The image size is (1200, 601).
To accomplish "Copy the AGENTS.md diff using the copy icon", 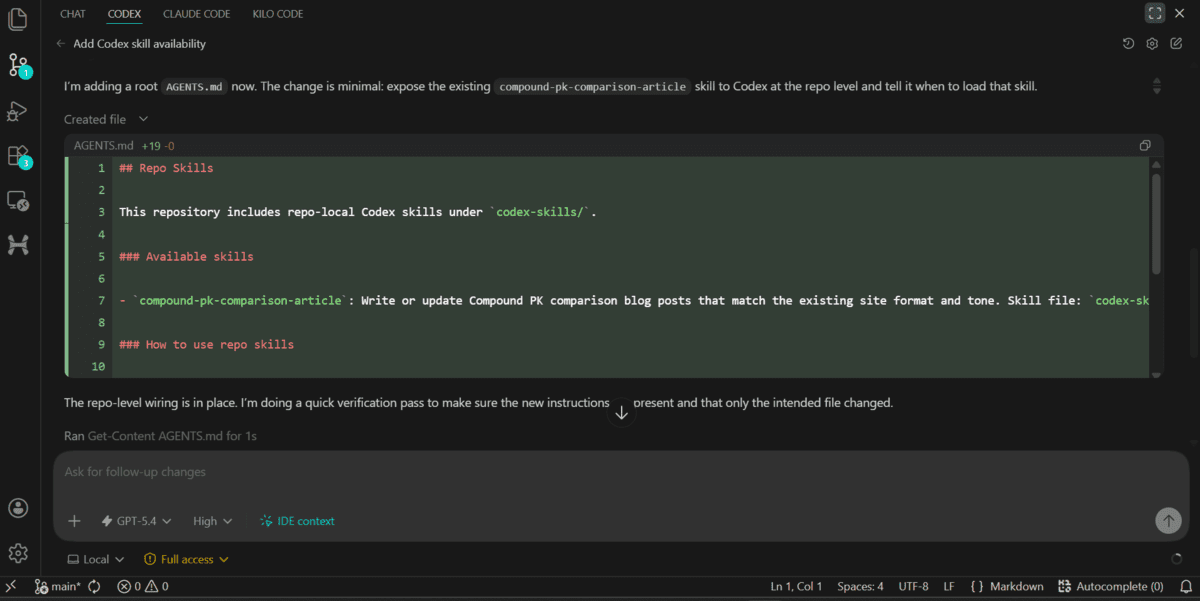I will click(1145, 145).
